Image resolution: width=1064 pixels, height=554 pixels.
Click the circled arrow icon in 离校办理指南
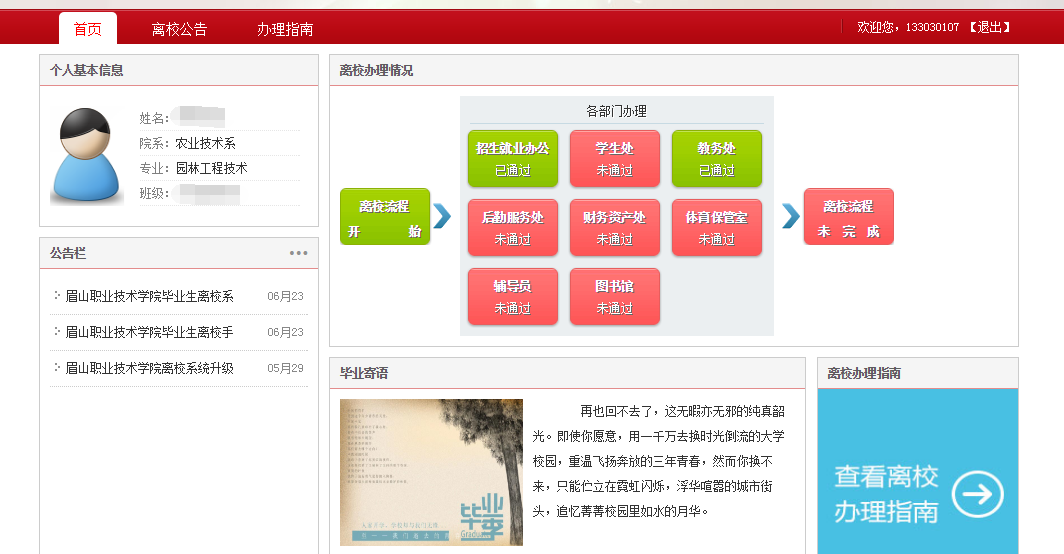click(976, 494)
